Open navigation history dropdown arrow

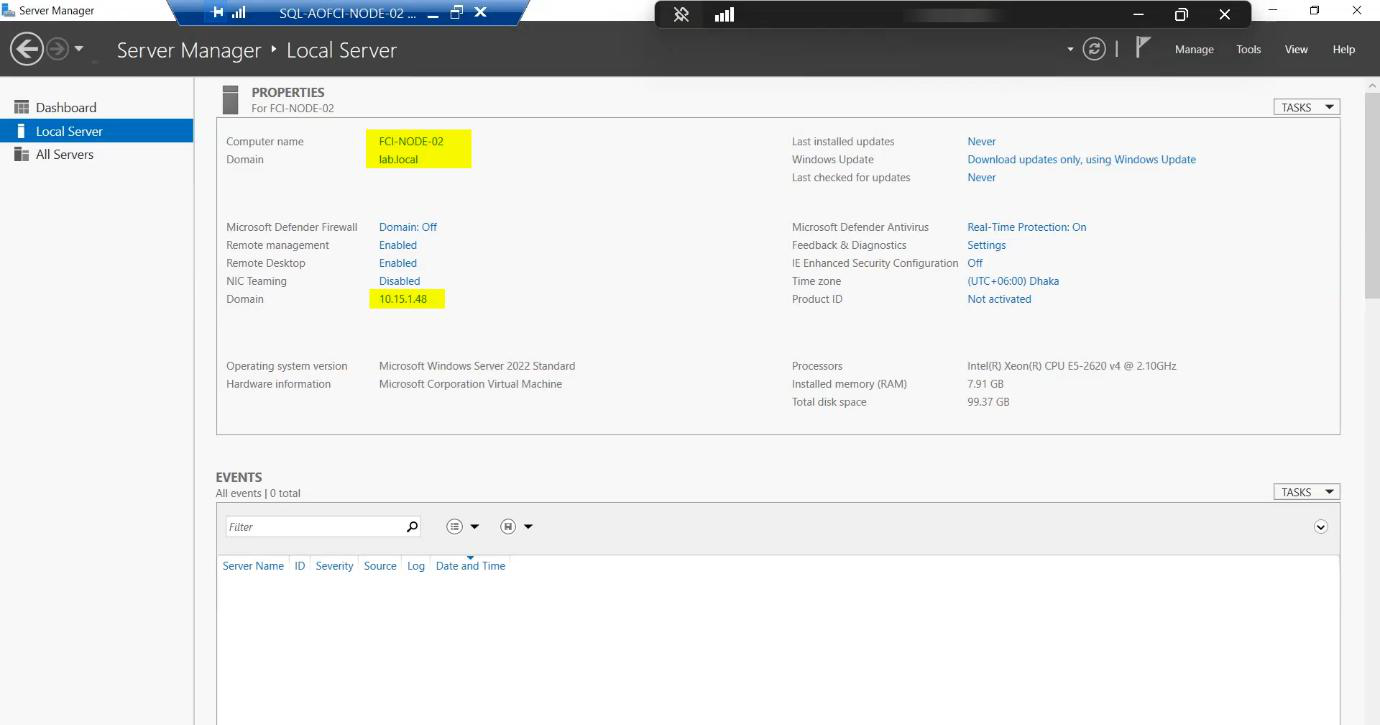79,50
